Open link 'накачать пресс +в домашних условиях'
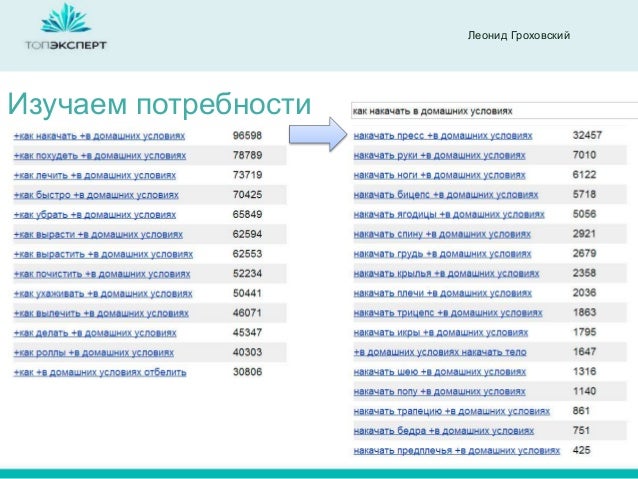 [x=443, y=136]
